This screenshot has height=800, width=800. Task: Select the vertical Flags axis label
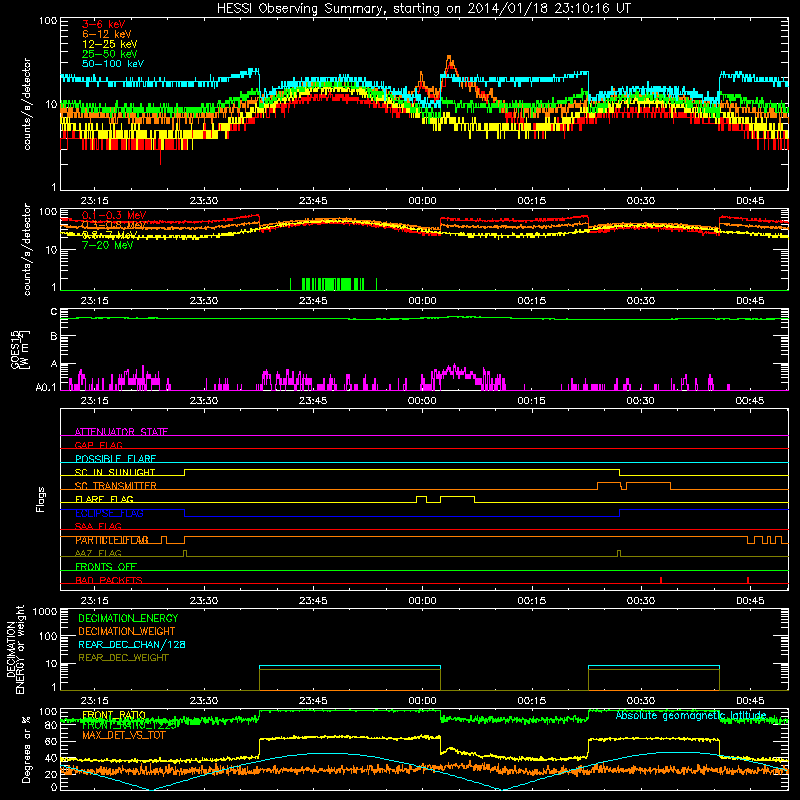41,499
